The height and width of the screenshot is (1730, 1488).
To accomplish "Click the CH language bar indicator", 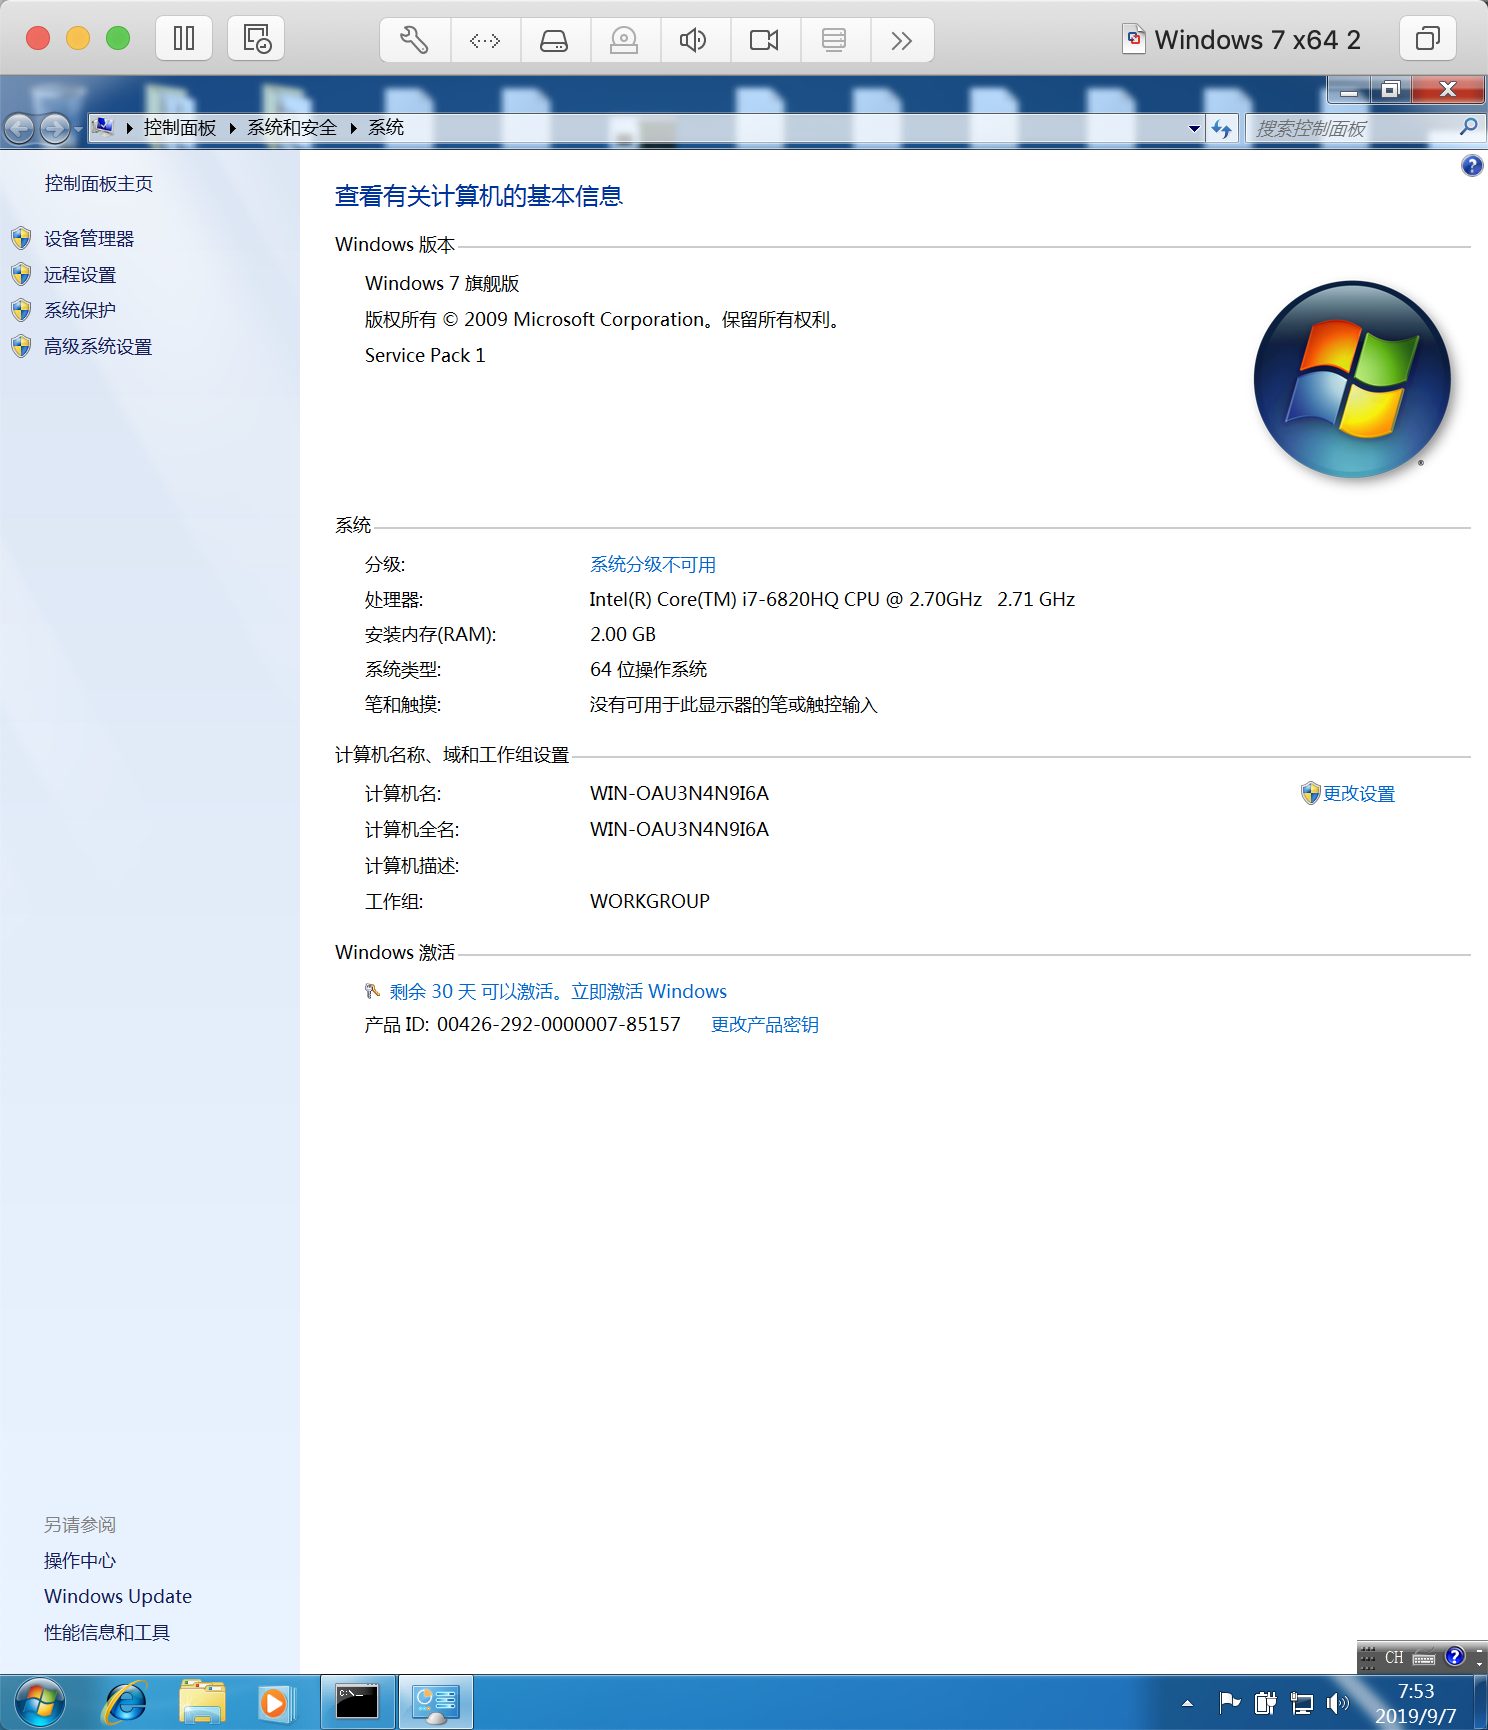I will 1394,1658.
